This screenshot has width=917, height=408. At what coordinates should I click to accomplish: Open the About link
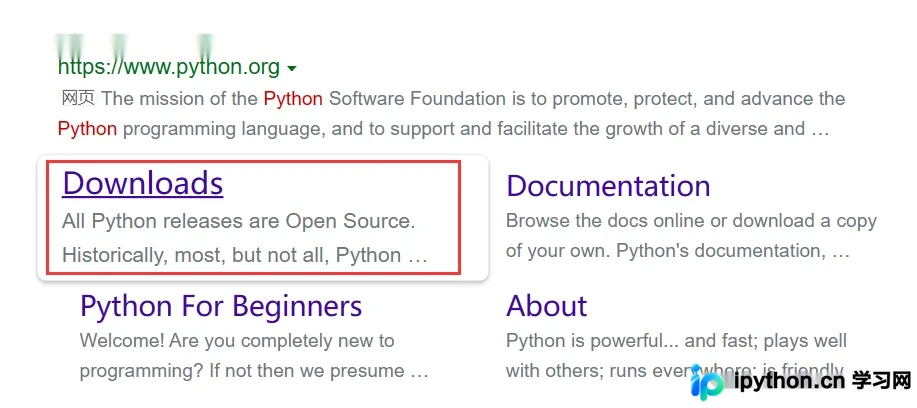(x=547, y=306)
